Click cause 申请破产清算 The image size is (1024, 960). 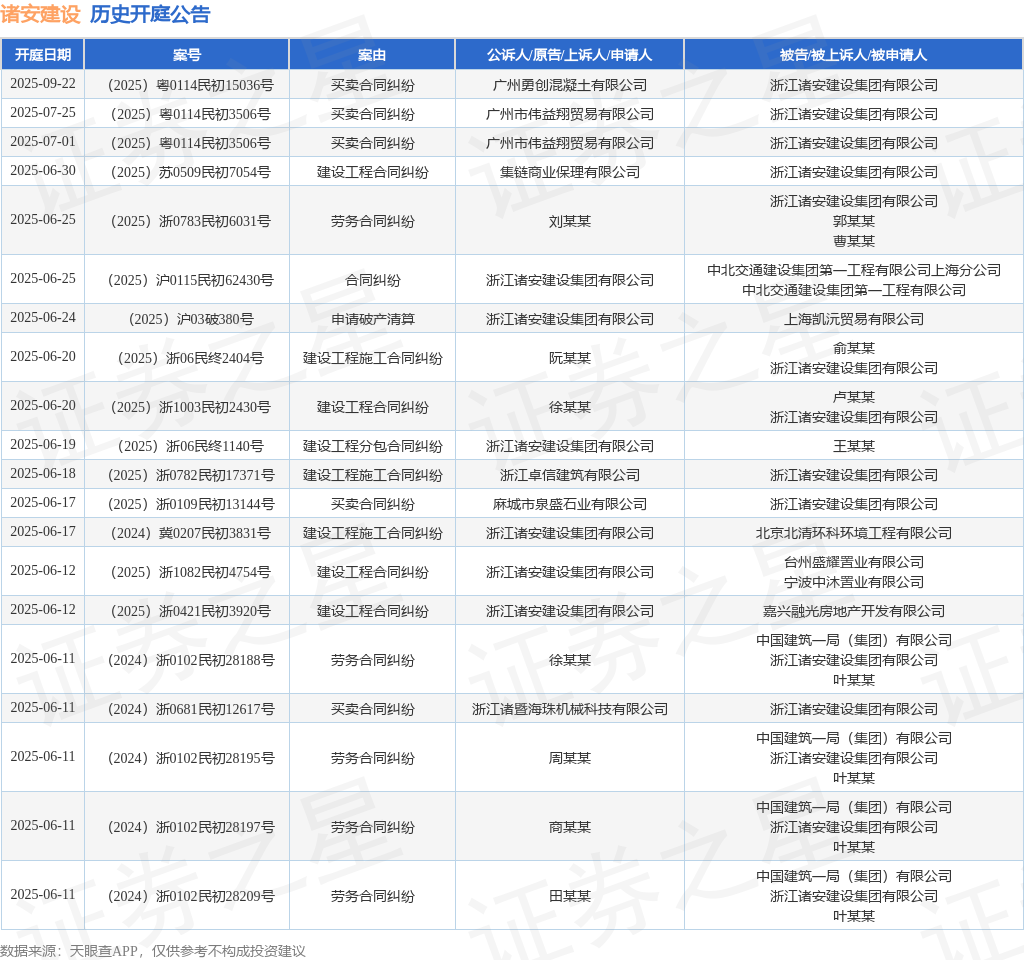(x=372, y=319)
